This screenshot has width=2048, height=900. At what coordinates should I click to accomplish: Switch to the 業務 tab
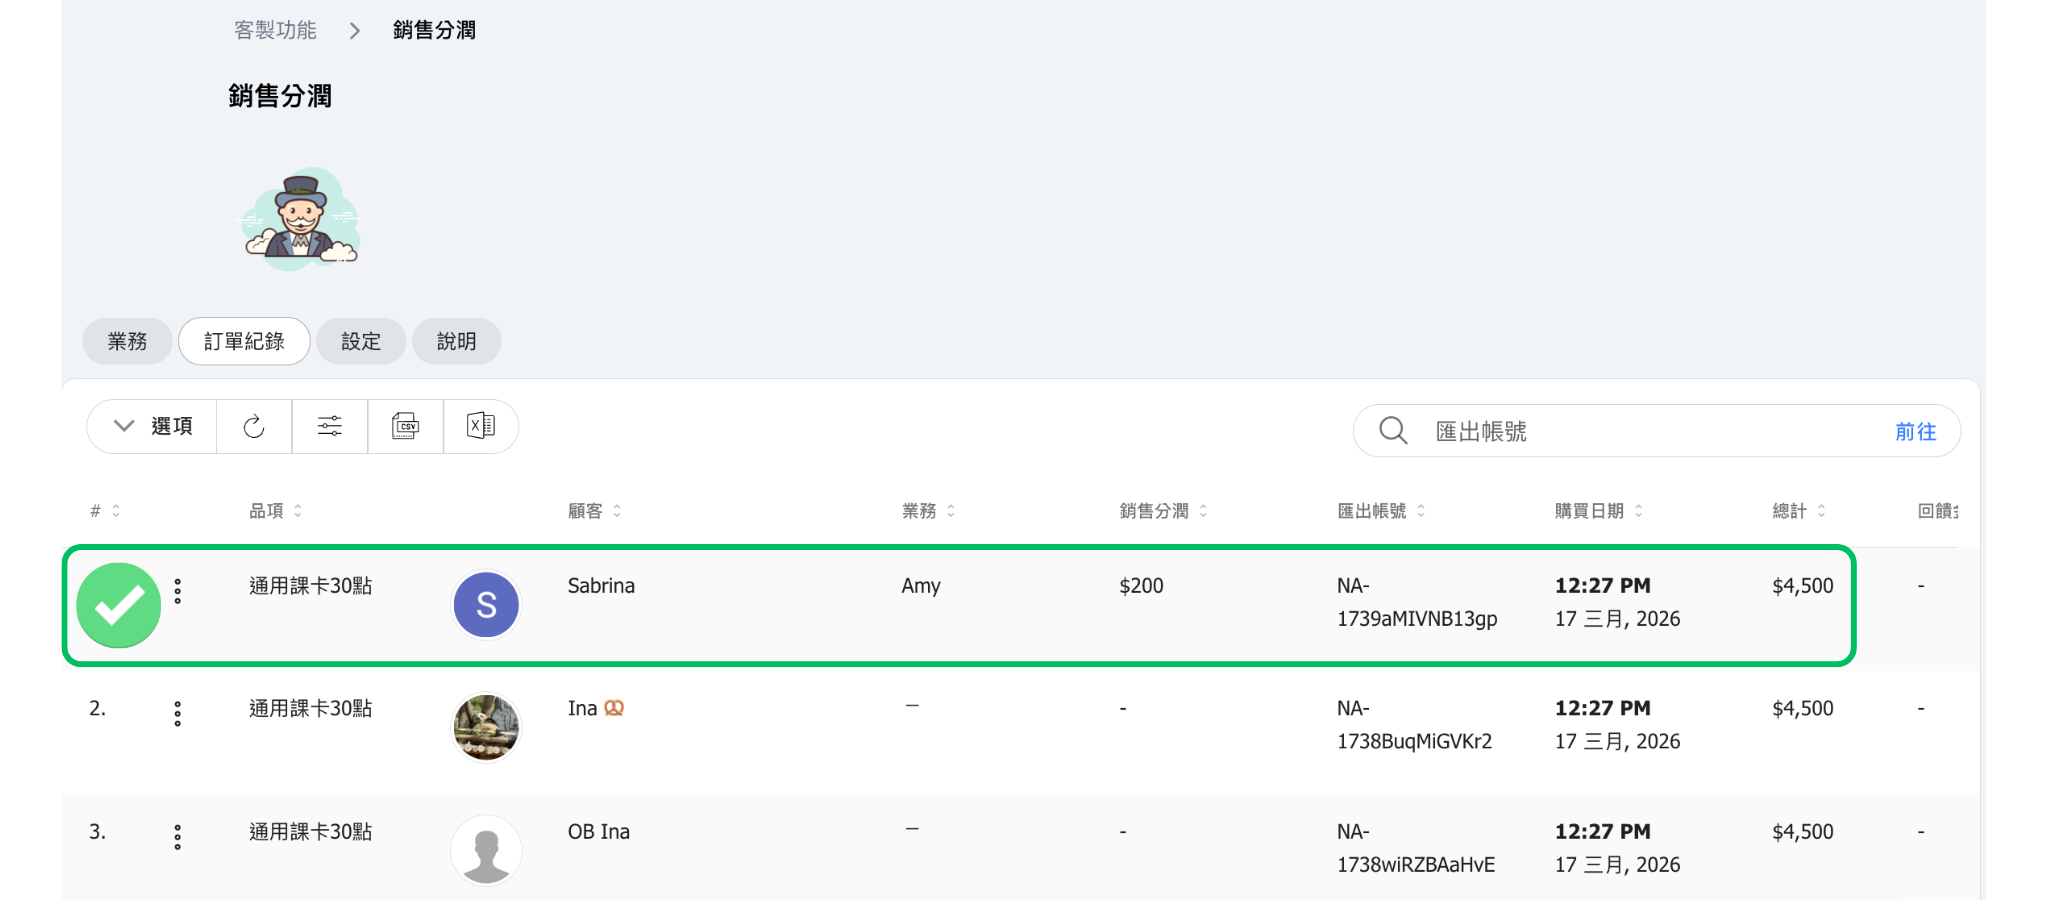(127, 342)
